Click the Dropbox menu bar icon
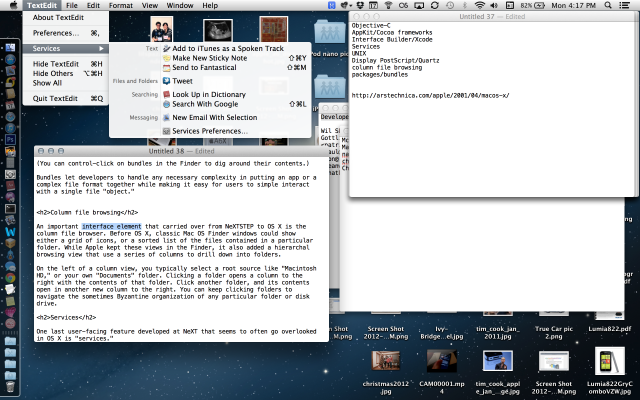 point(360,5)
